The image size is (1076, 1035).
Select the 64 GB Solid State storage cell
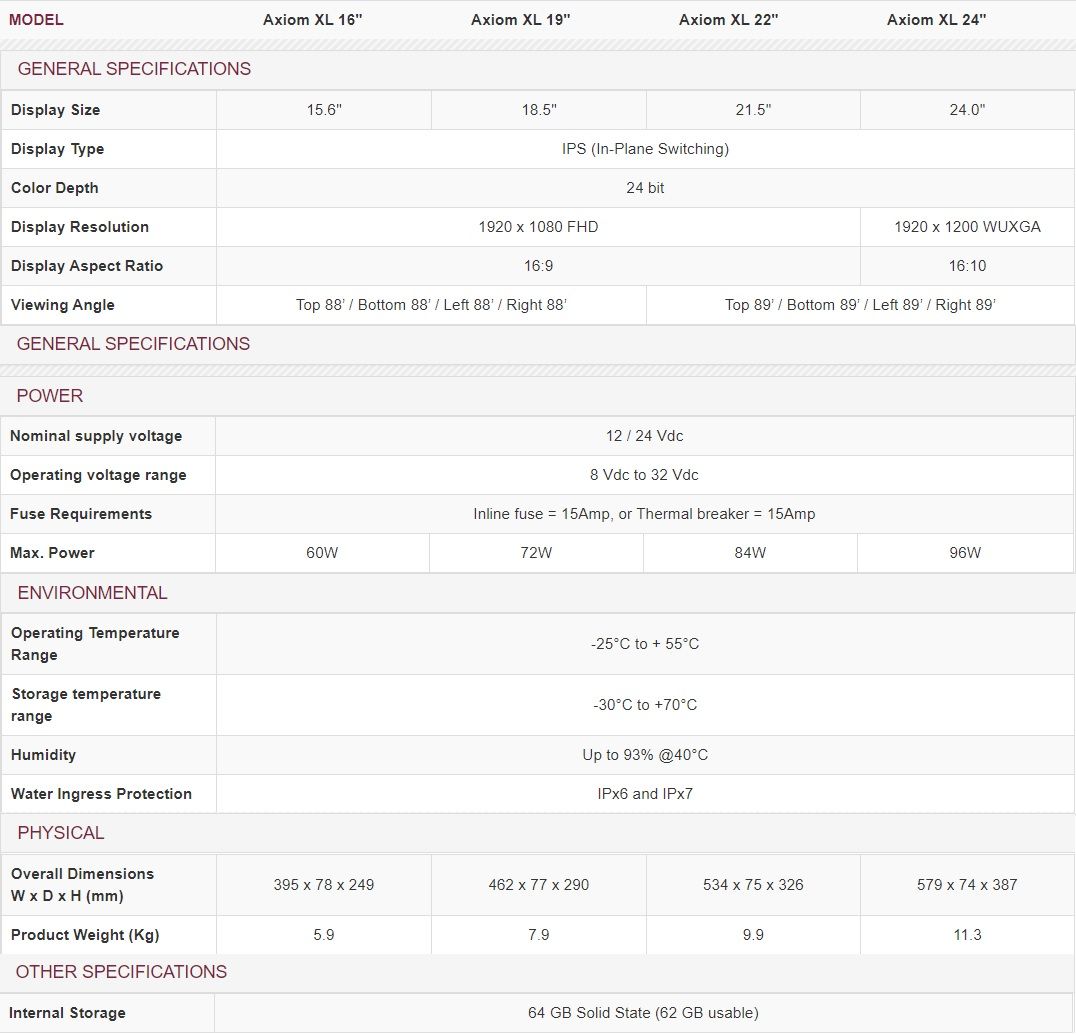click(x=643, y=1013)
